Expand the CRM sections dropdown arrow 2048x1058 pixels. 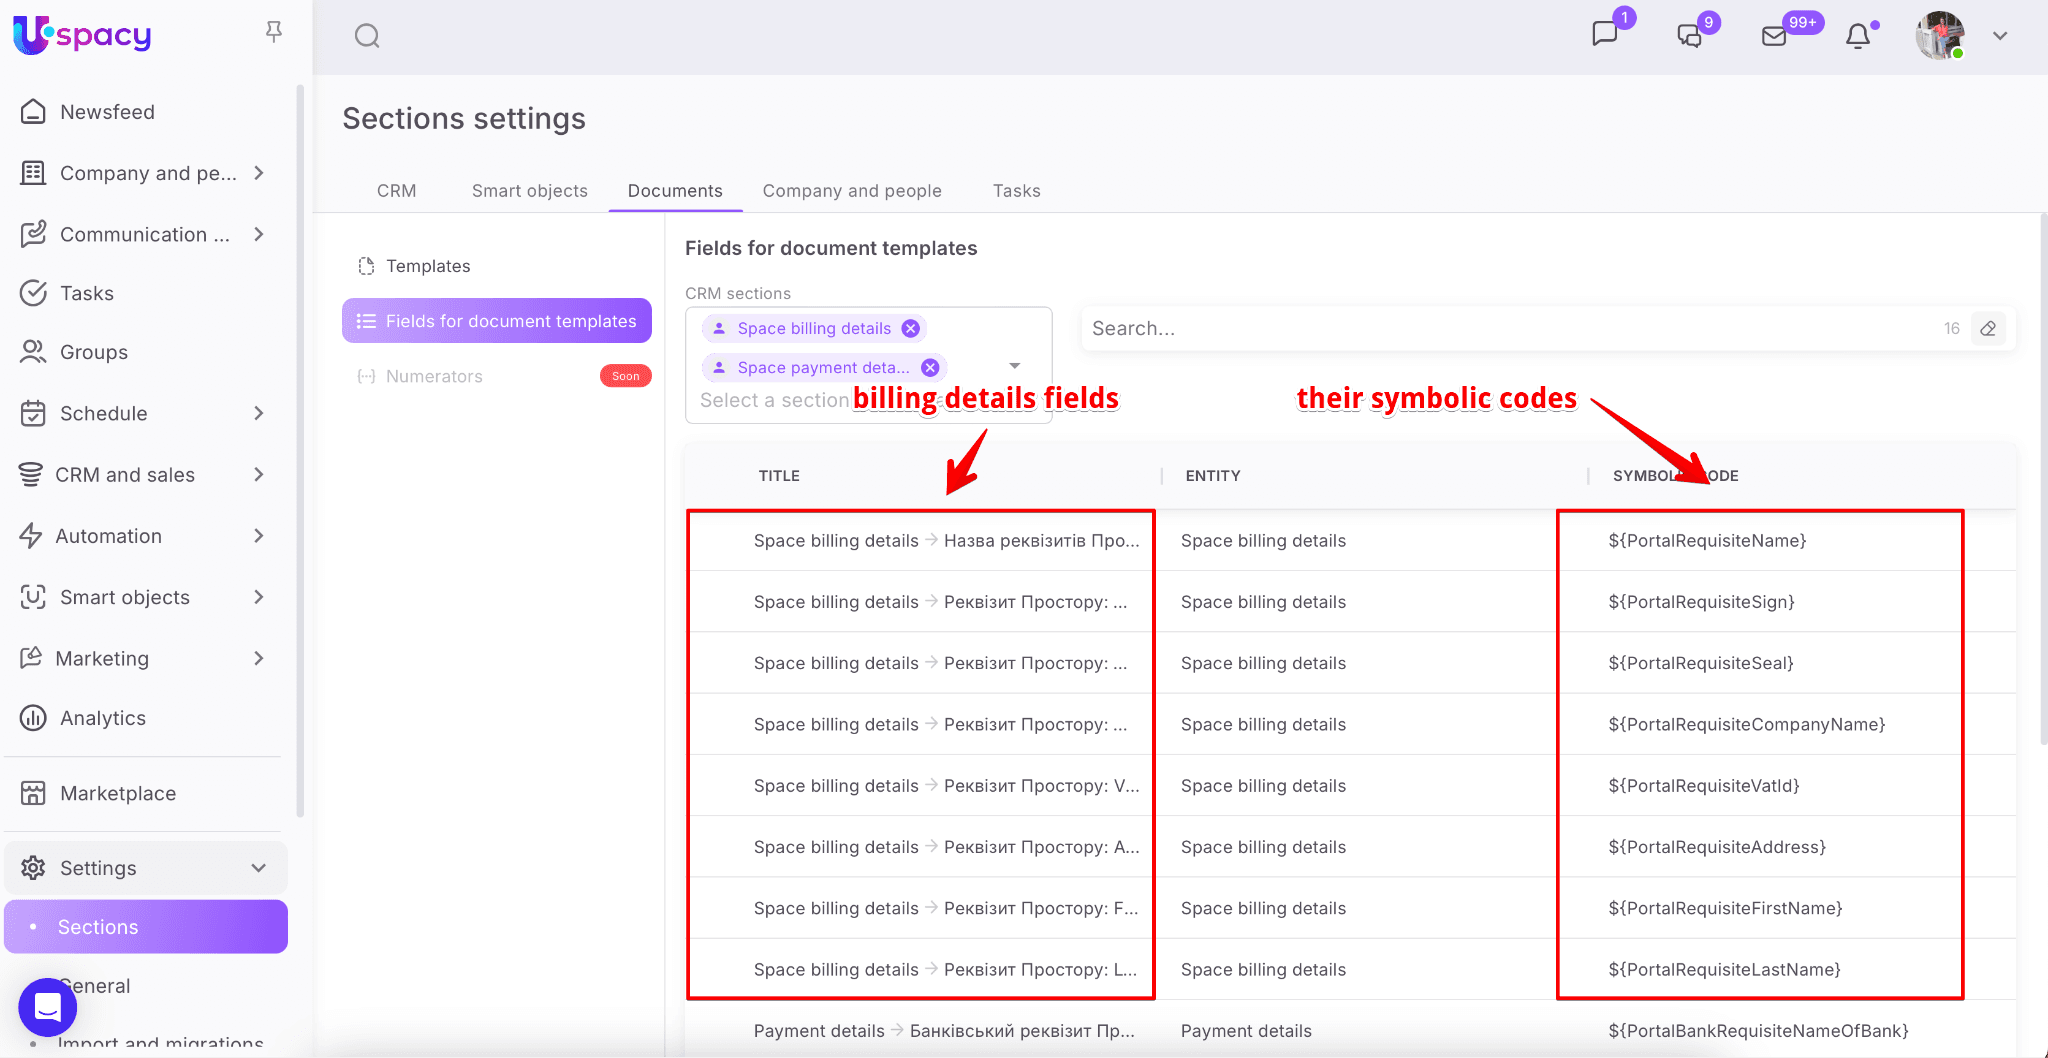[1014, 366]
